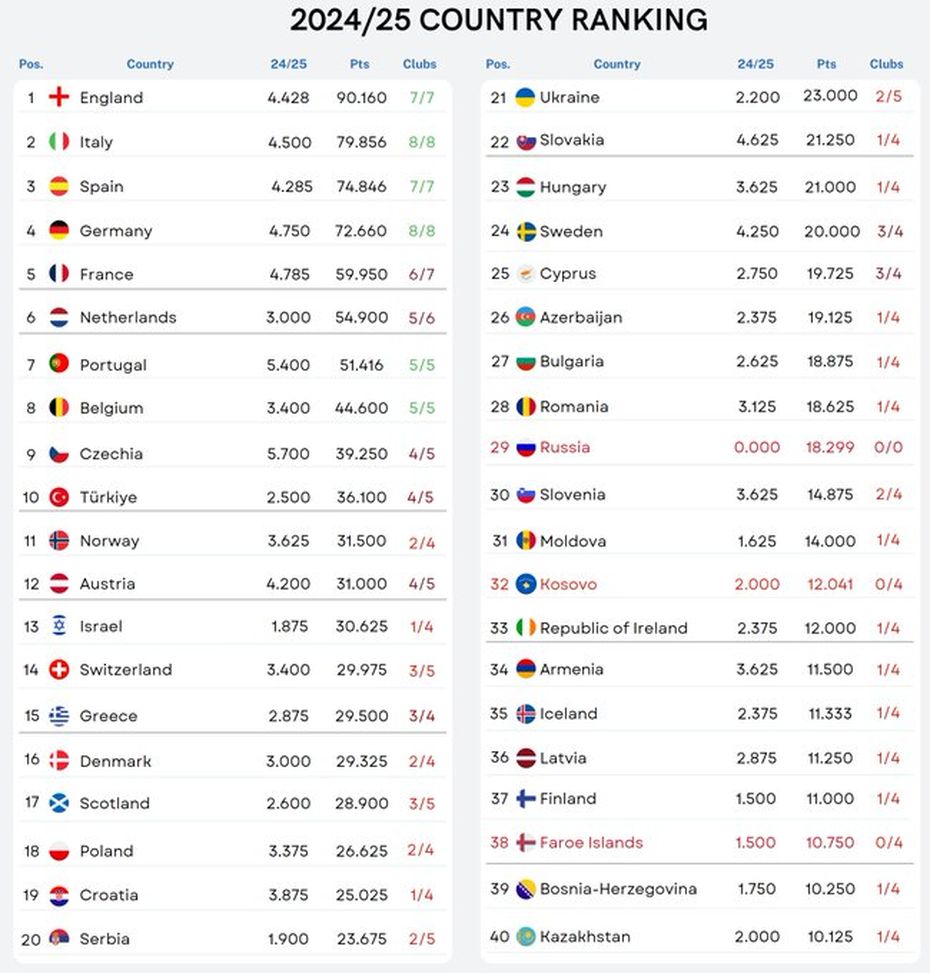The height and width of the screenshot is (973, 930).
Task: Click the left table's Country column header
Action: [x=150, y=64]
